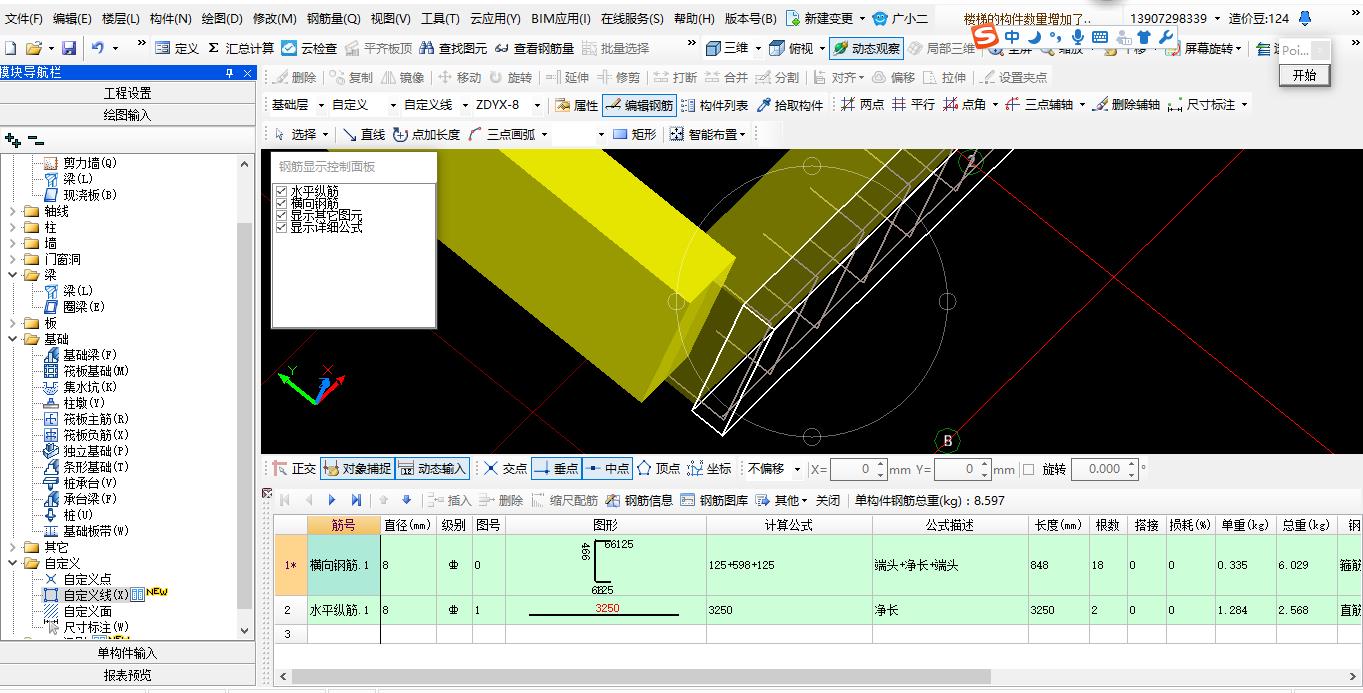
Task: Open 查看钢筋量 view rebar quantity
Action: click(x=534, y=48)
